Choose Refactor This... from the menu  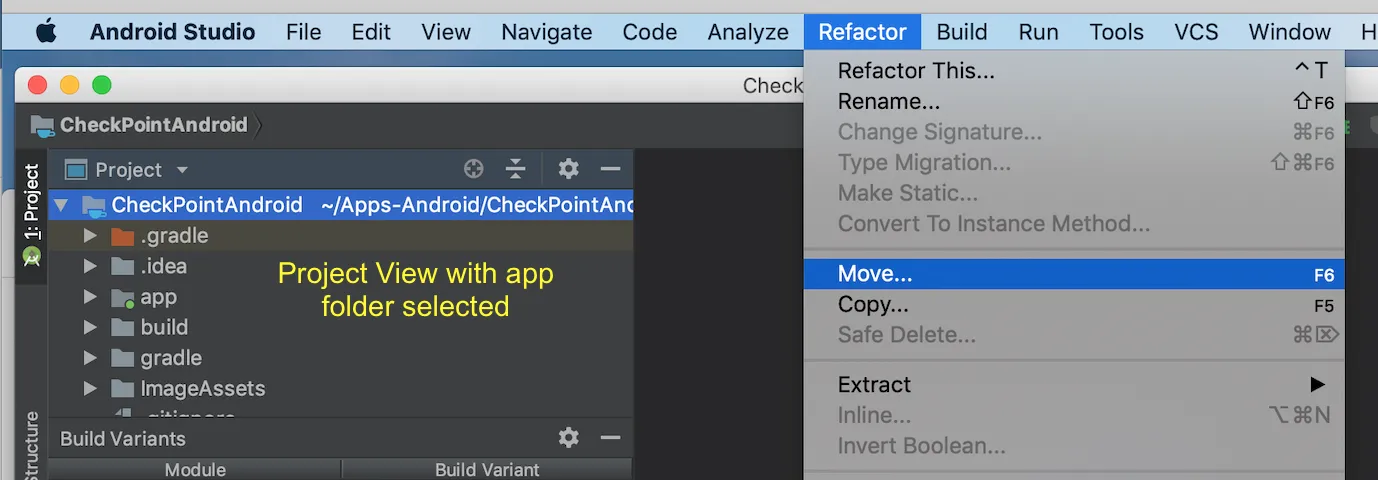[x=1075, y=71]
